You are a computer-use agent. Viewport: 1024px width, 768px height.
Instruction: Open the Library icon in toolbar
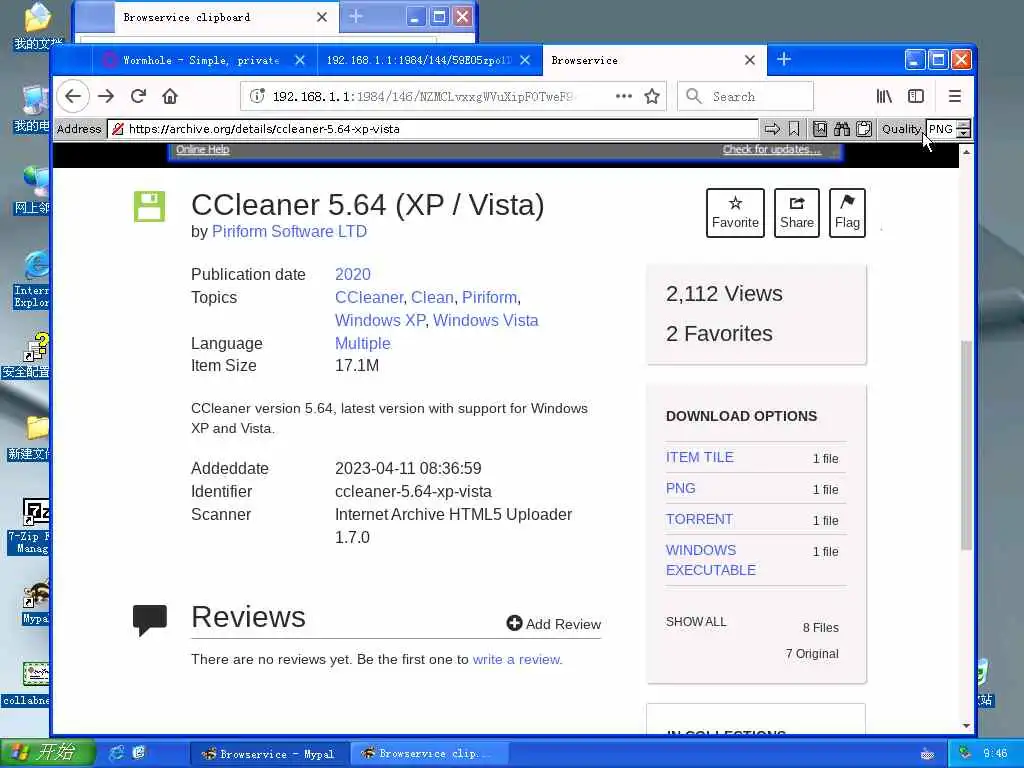[x=884, y=97]
